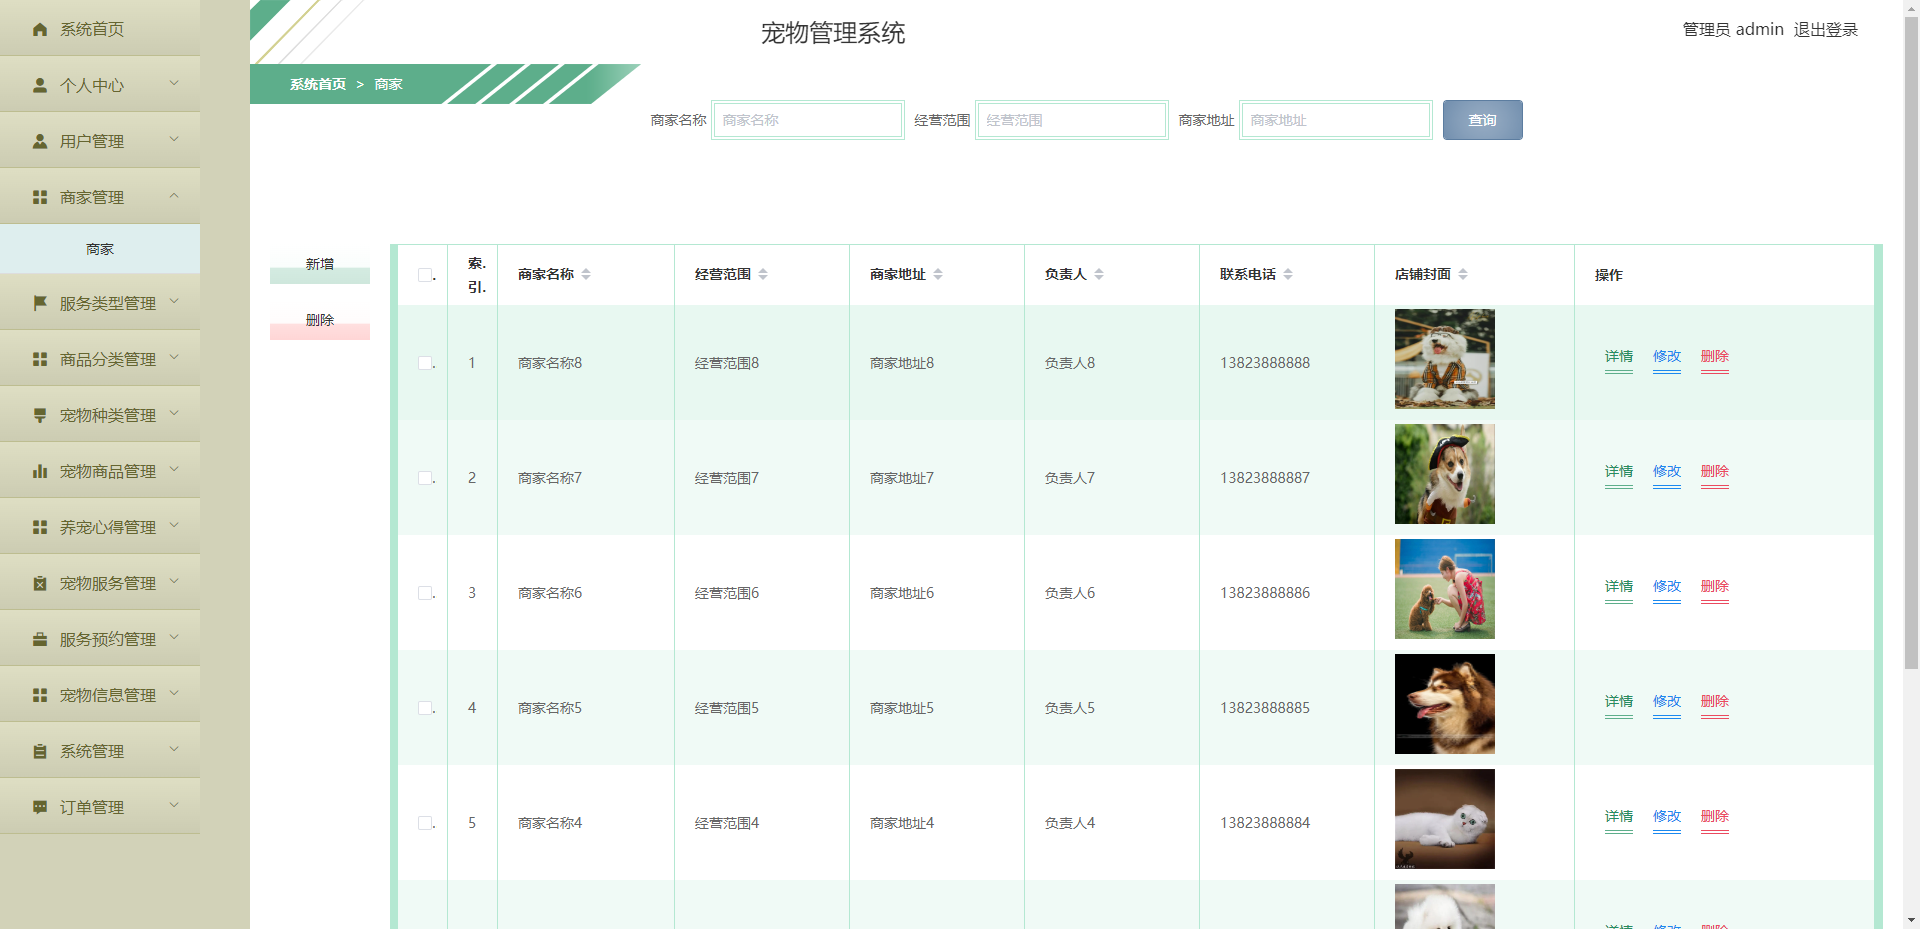Open the 宠物服务管理 menu item

[100, 582]
